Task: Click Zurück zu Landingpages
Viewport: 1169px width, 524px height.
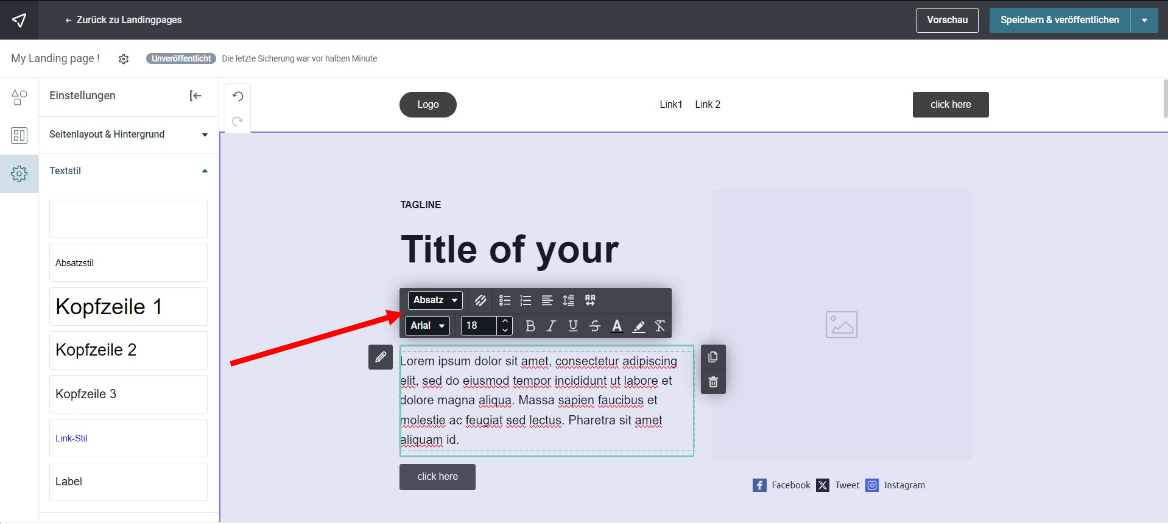Action: point(123,20)
